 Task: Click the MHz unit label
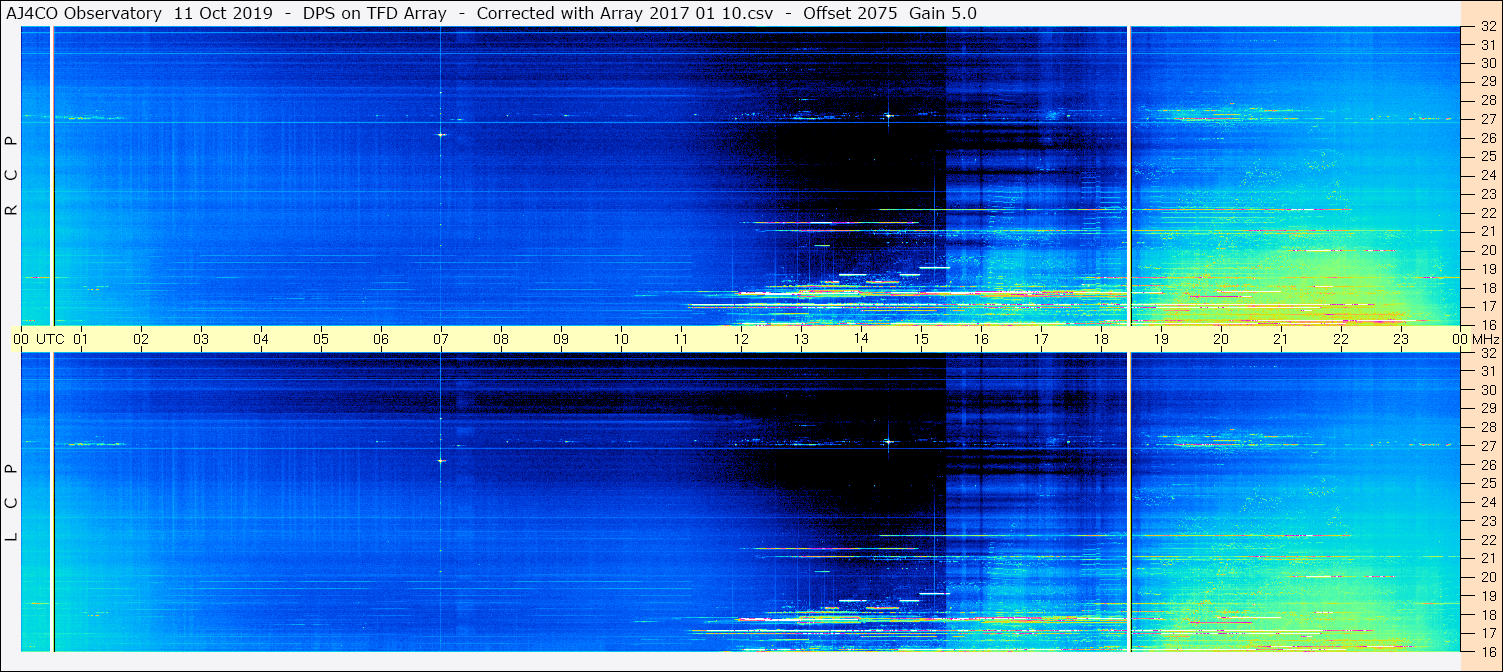pyautogui.click(x=1480, y=339)
